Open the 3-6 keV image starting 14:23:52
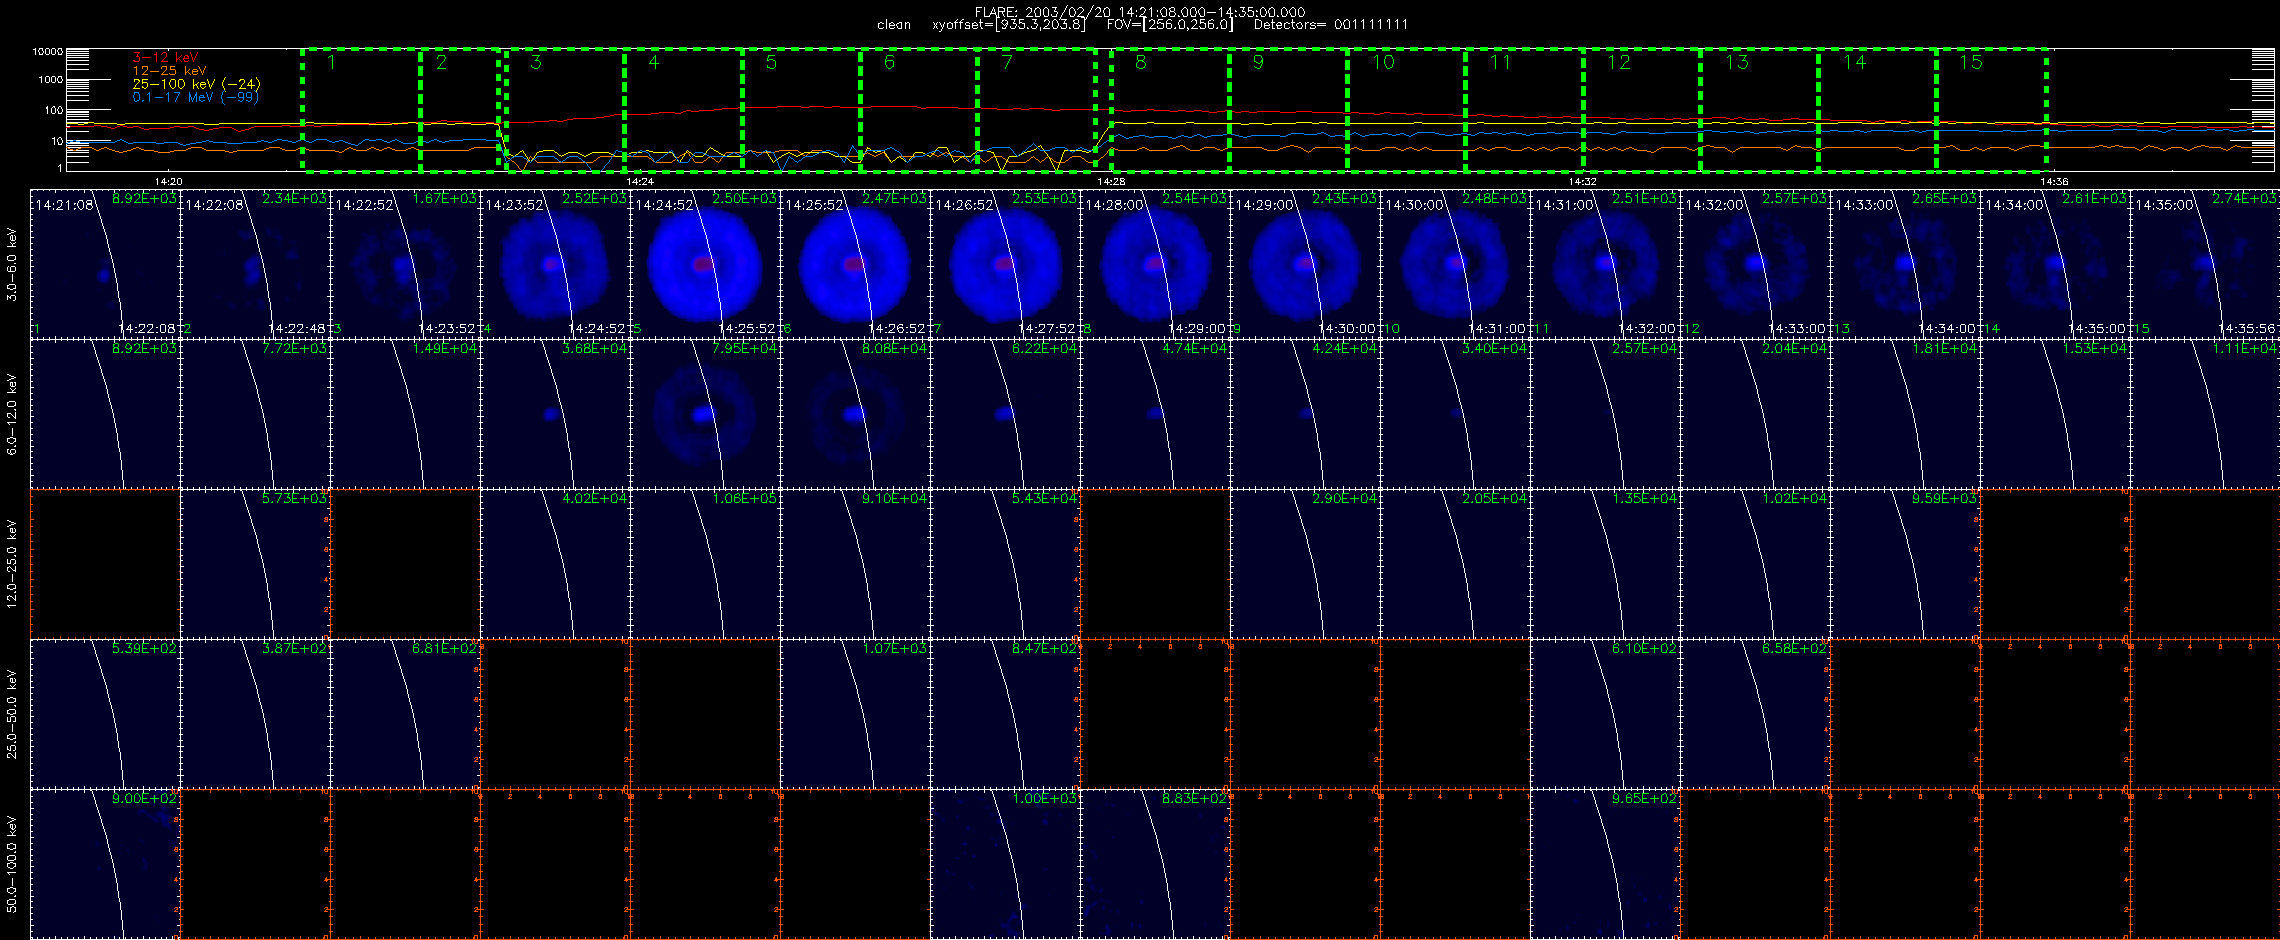The height and width of the screenshot is (940, 2280). 555,264
